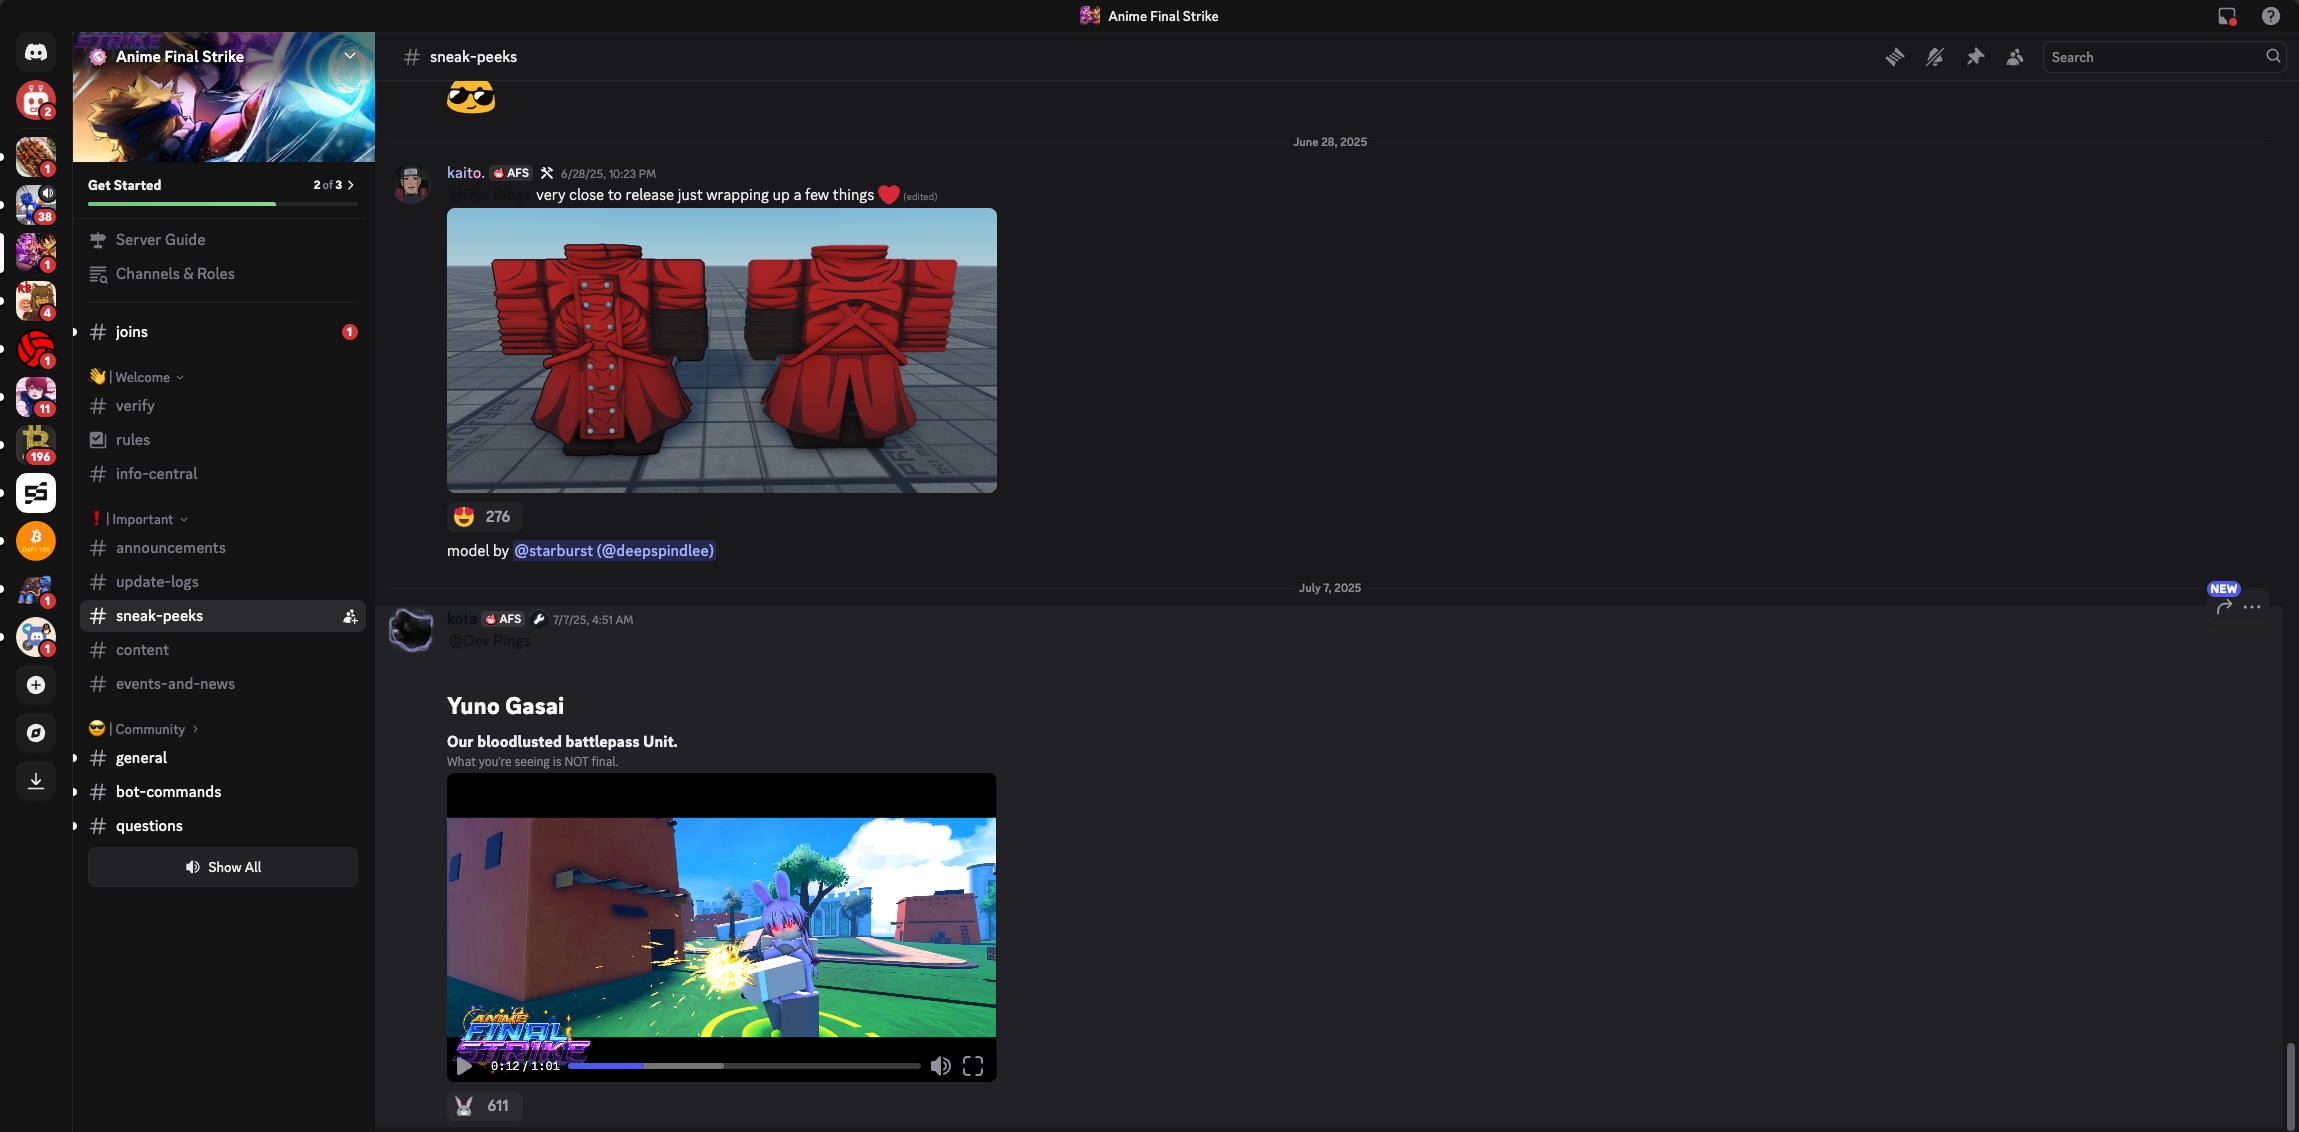Expand questions channel arrow

[75, 826]
